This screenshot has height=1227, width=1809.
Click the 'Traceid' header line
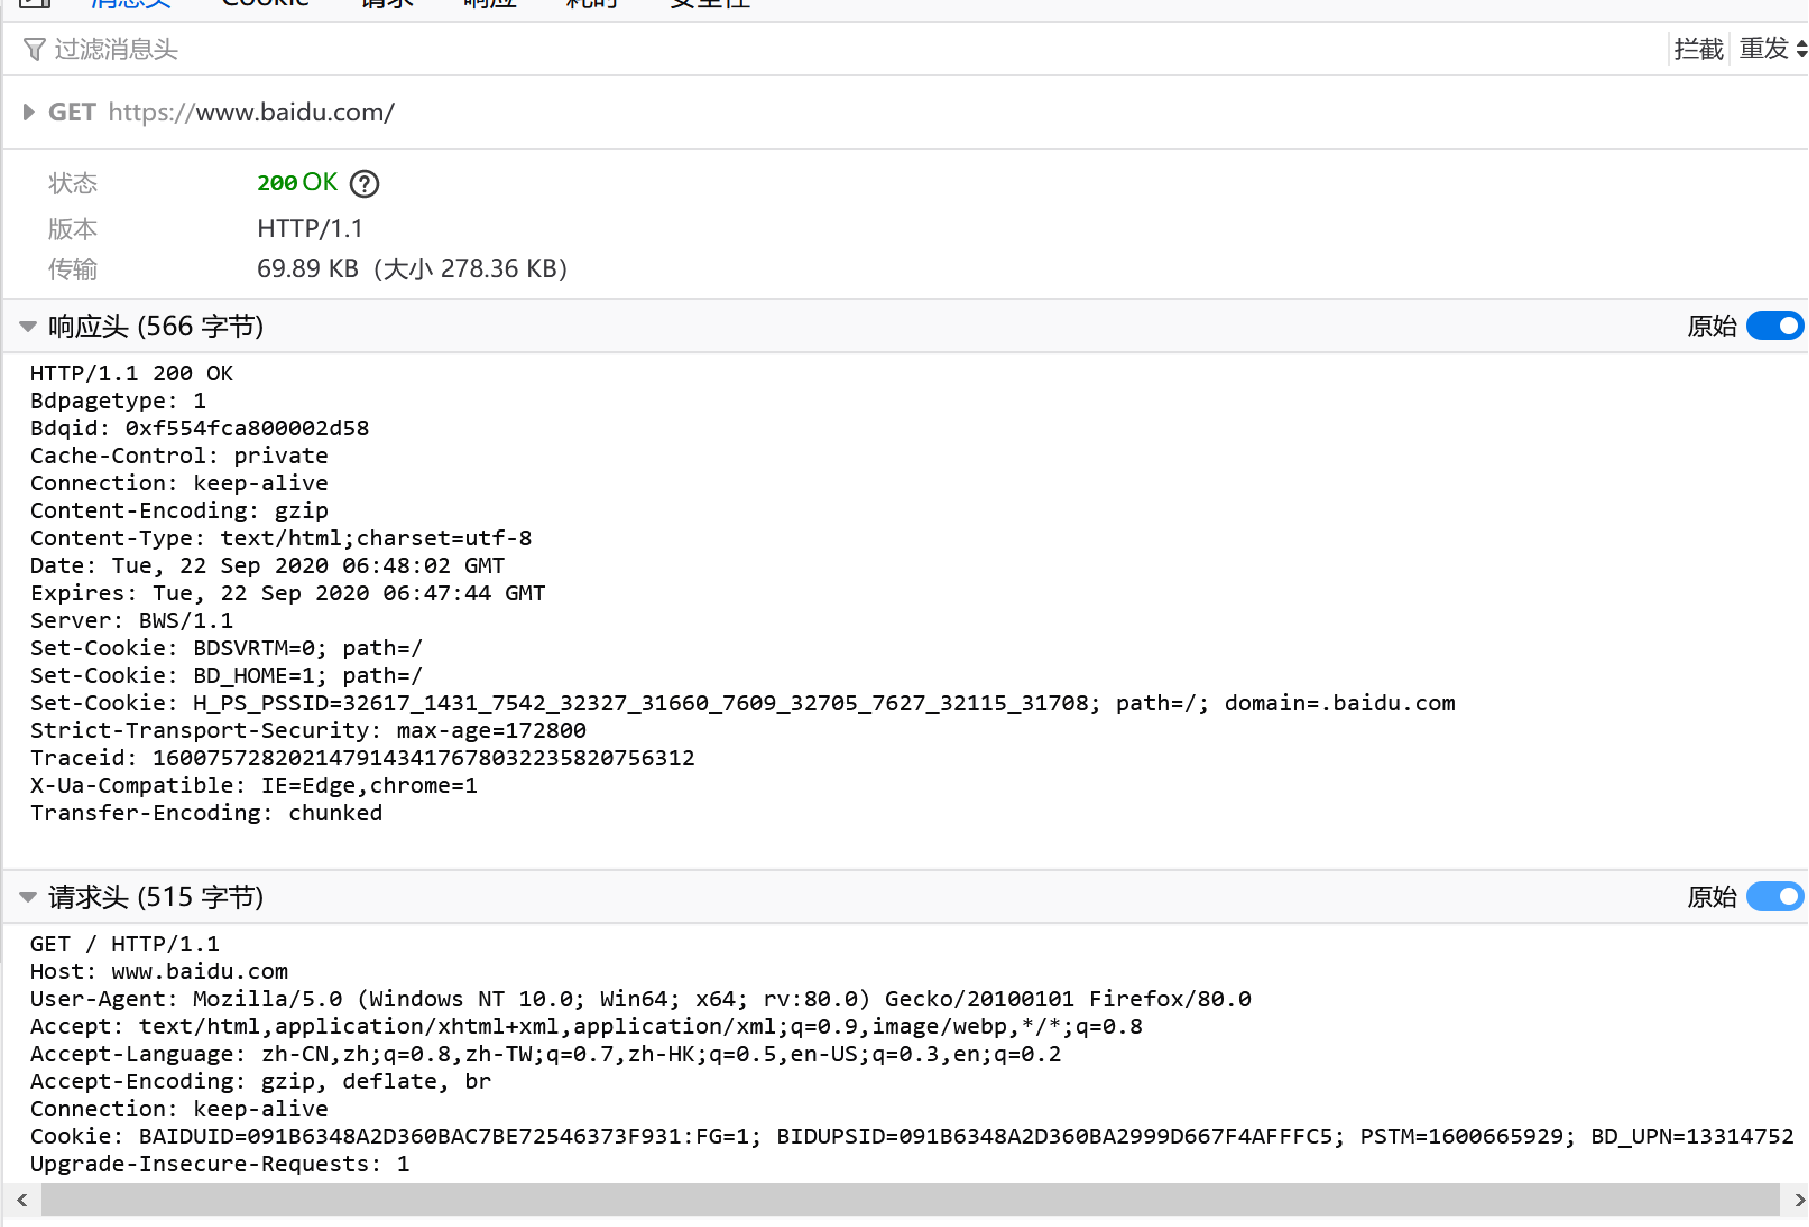click(x=362, y=758)
